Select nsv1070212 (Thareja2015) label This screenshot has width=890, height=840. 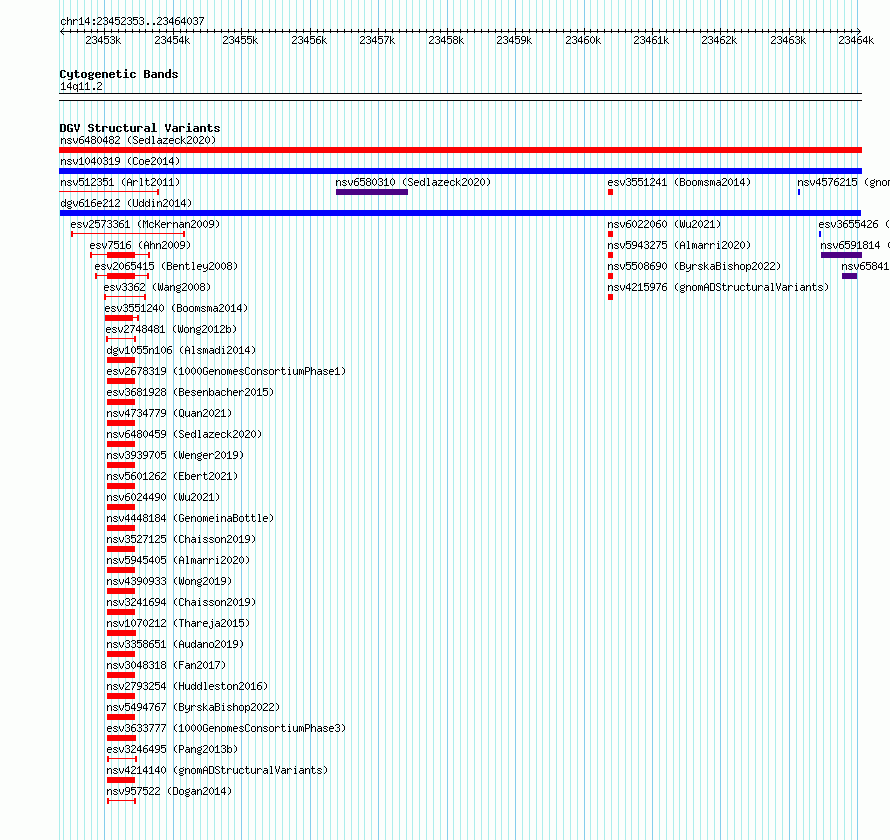point(178,623)
